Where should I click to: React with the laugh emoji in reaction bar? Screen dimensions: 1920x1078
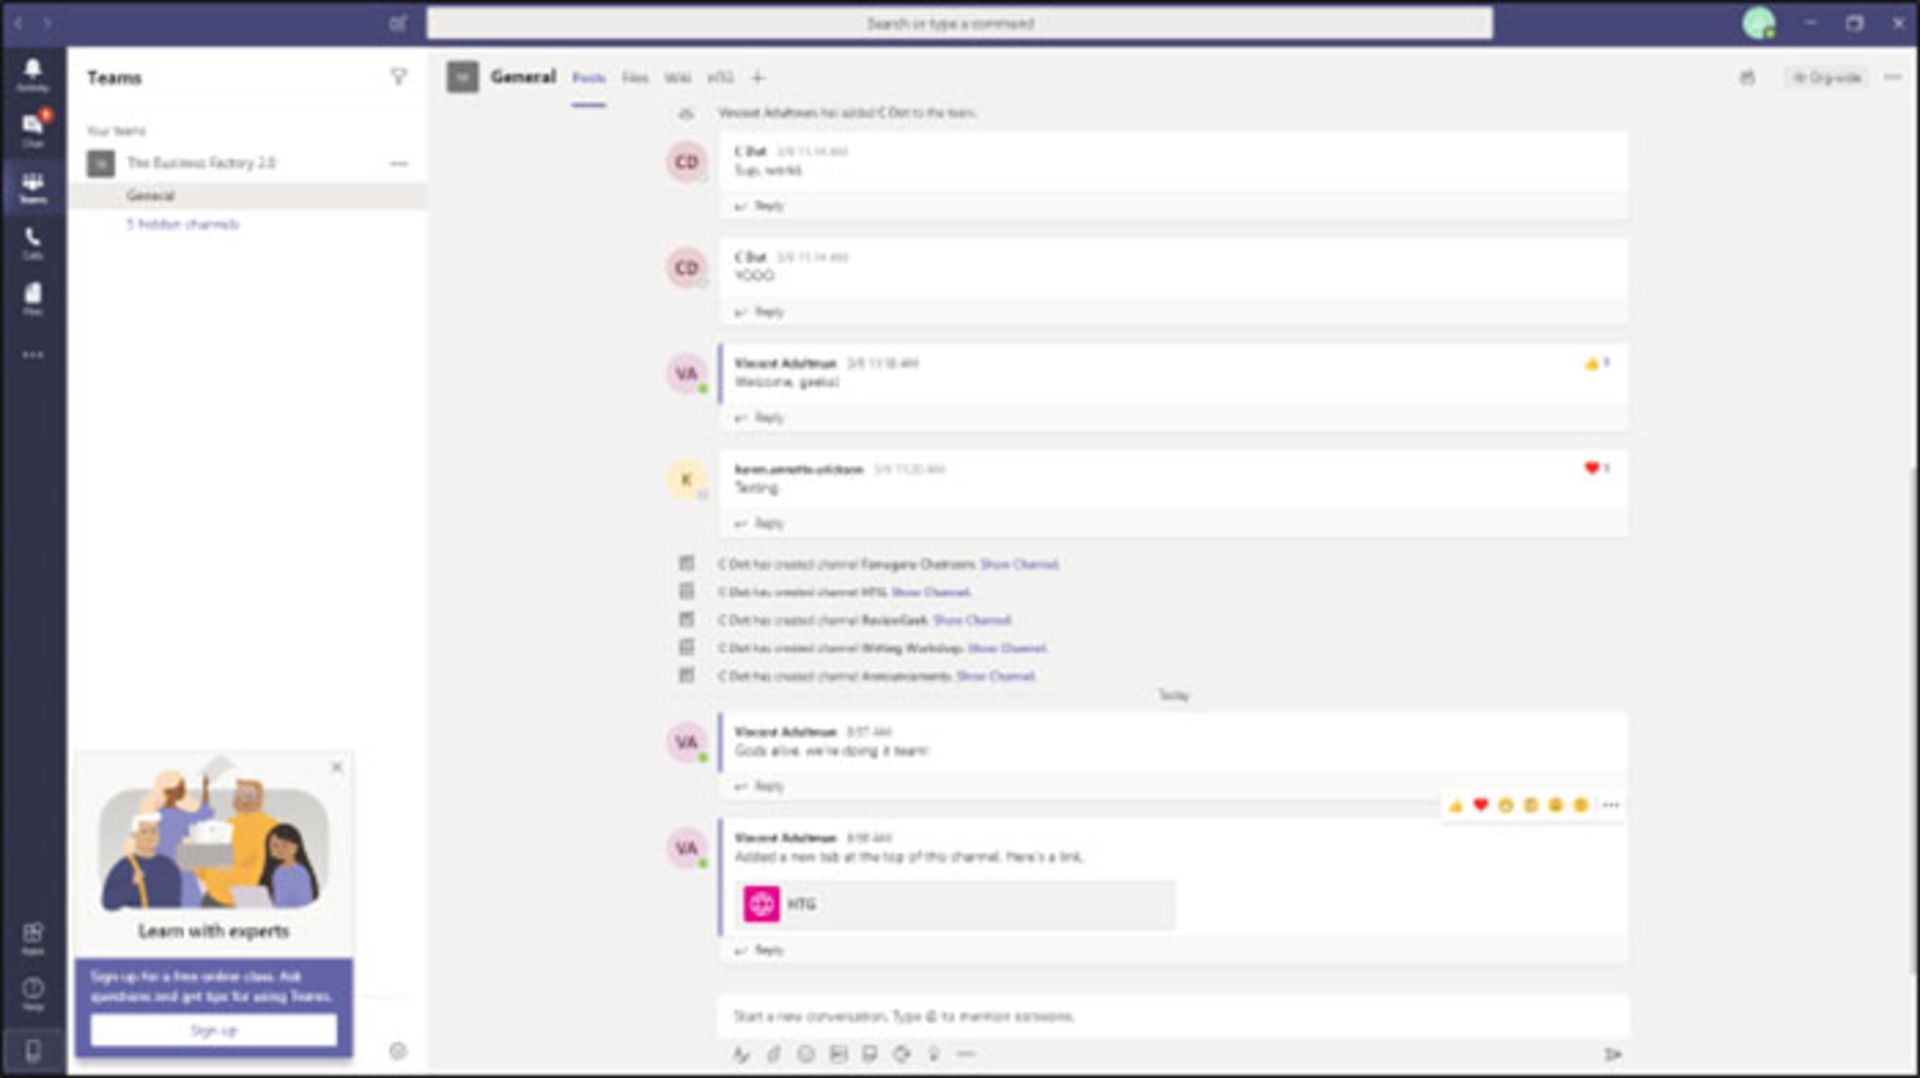[1505, 805]
